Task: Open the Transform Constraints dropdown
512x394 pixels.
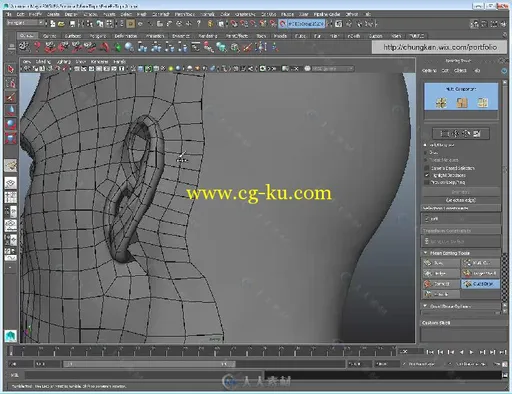Action: coord(461,241)
